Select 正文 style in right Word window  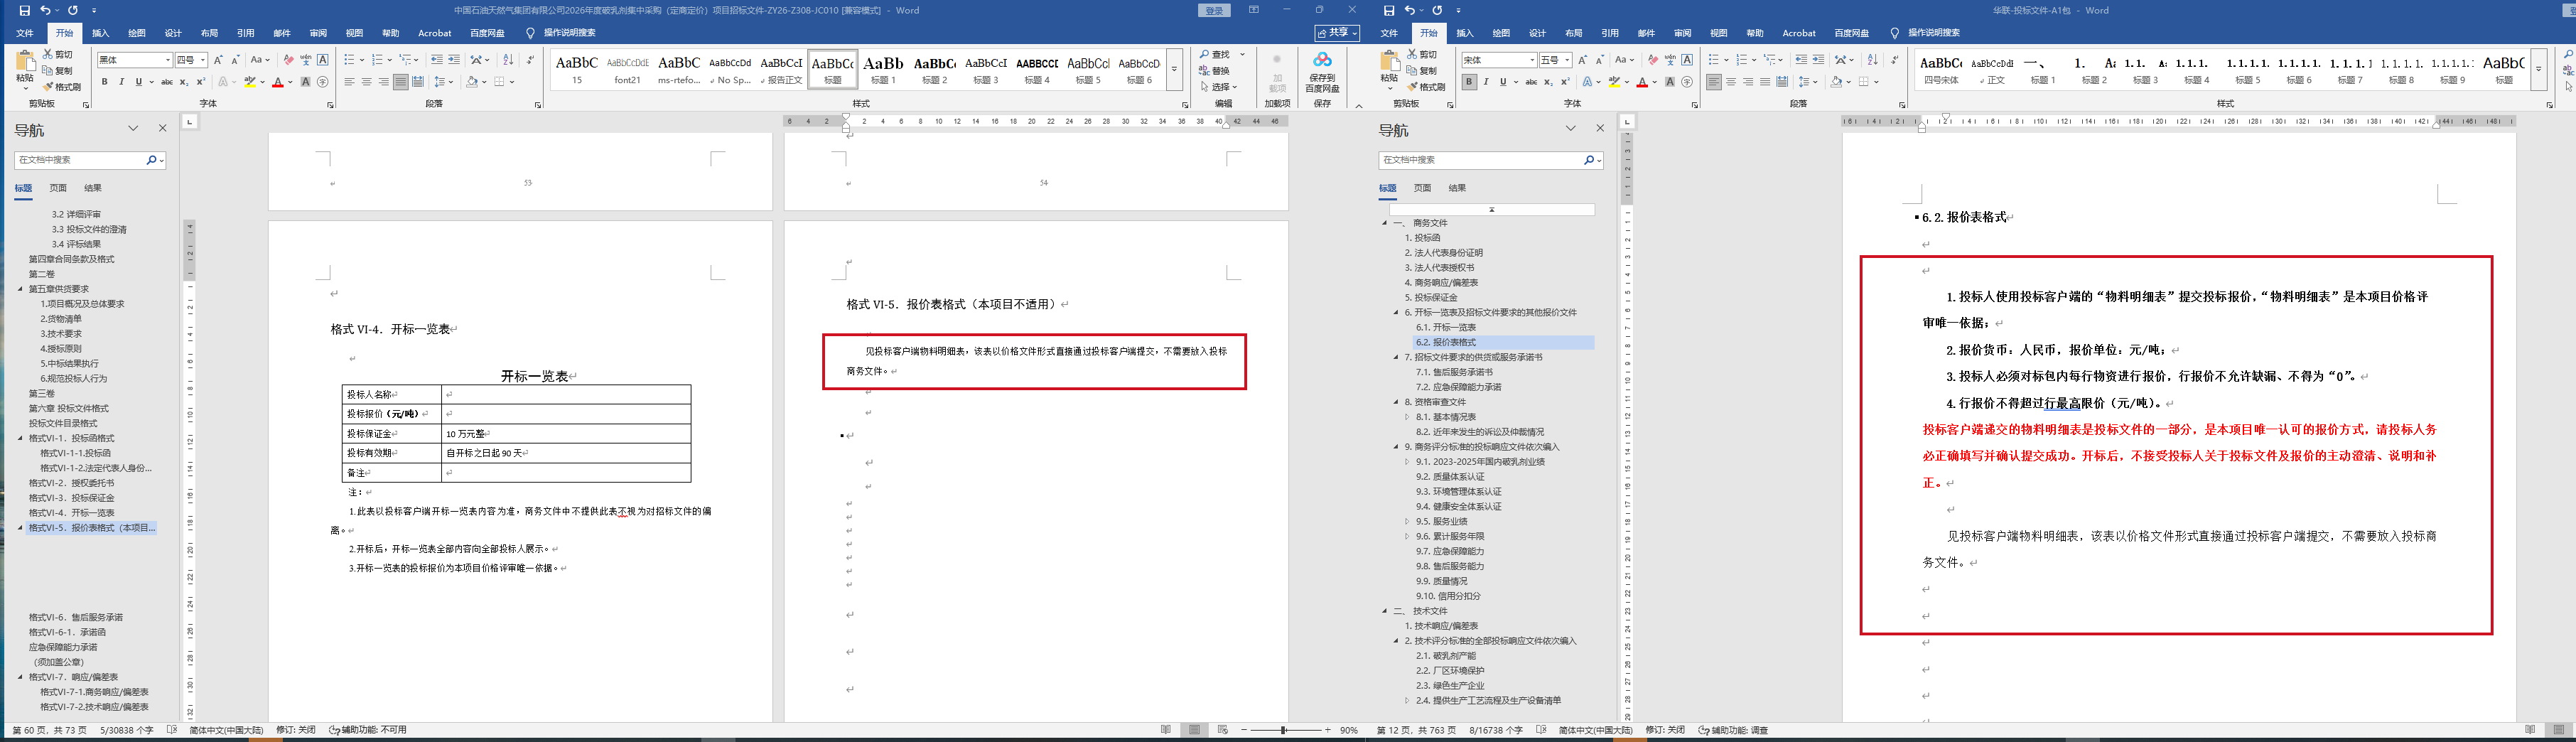(1992, 69)
